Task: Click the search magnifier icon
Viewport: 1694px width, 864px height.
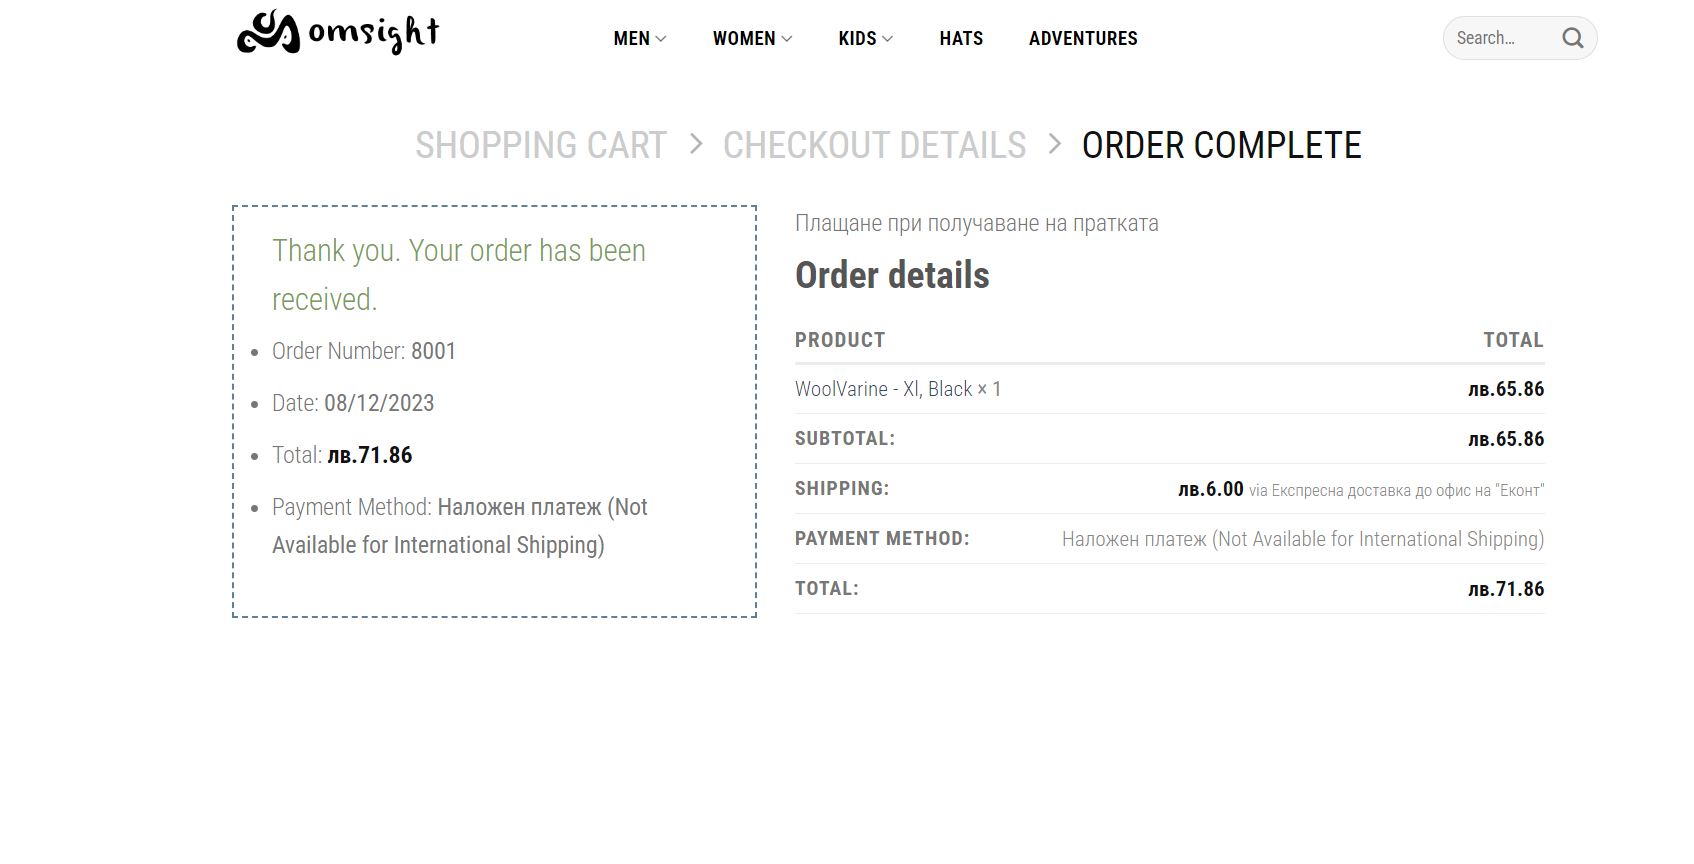Action: coord(1573,38)
